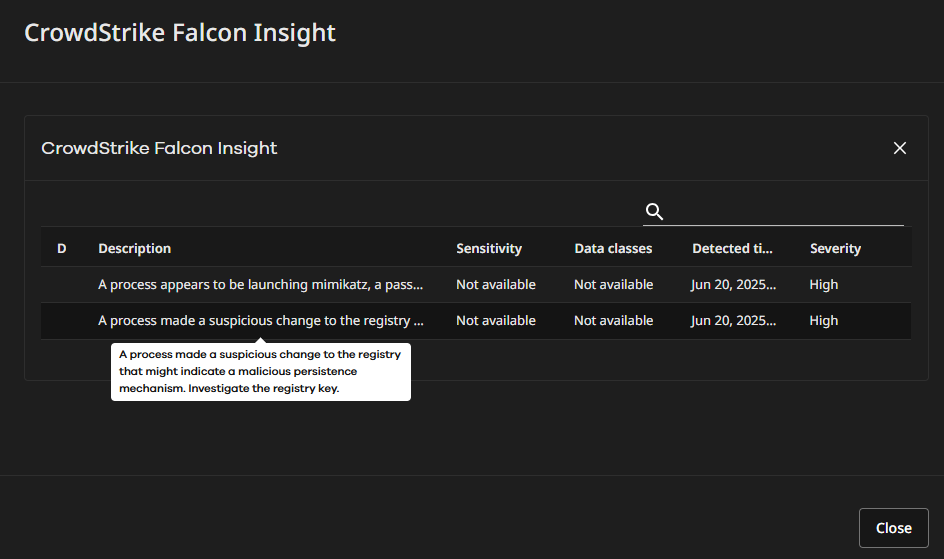Click the inner panel title 'CrowdStrike Falcon Insight'
Screen dimensions: 944x559
(x=159, y=148)
